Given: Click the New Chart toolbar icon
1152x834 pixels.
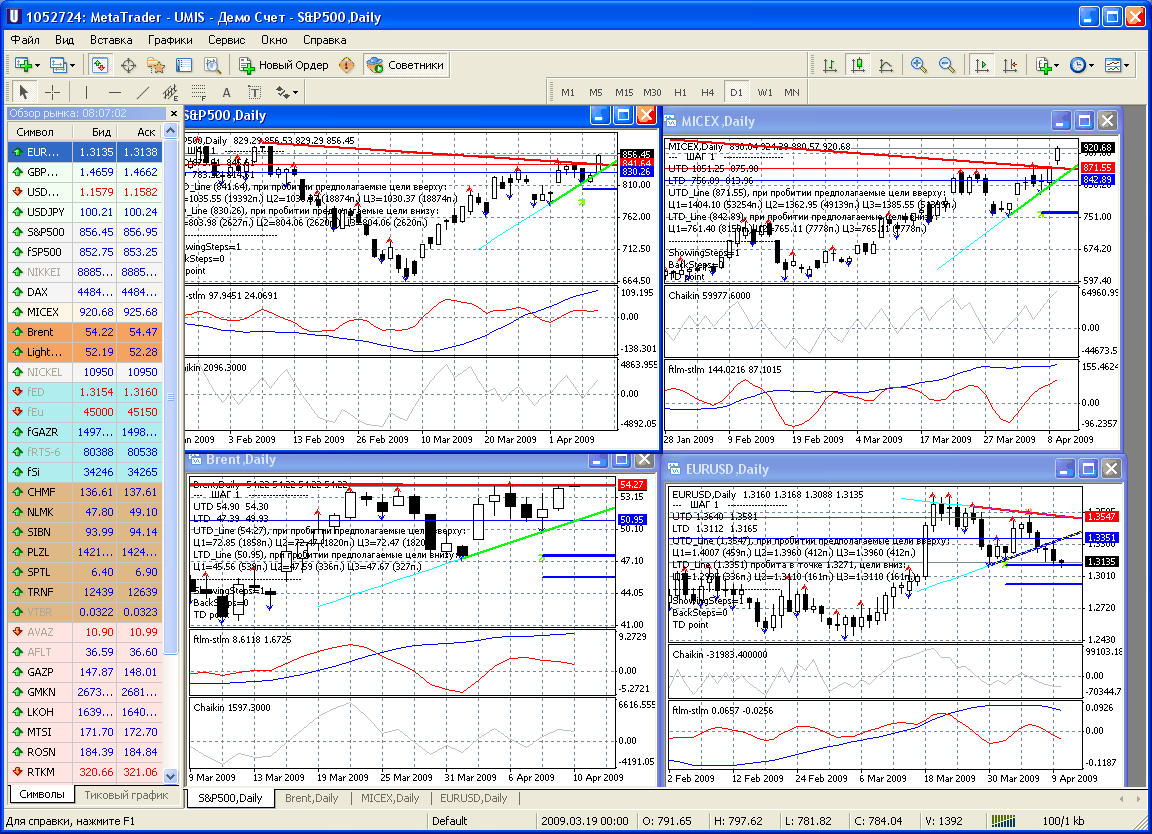Looking at the screenshot, I should (22, 65).
